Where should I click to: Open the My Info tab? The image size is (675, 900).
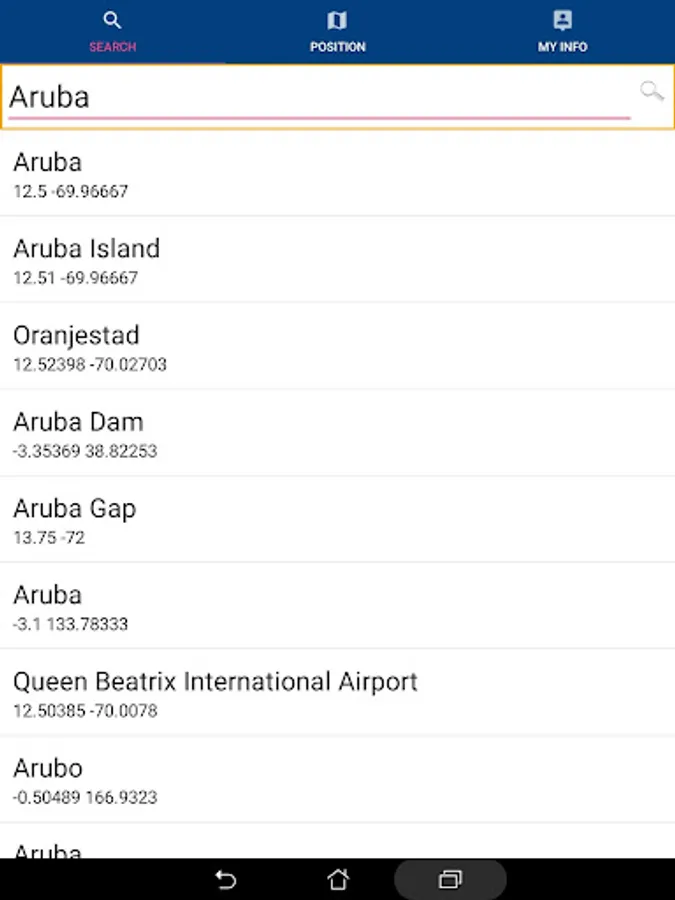pyautogui.click(x=562, y=32)
